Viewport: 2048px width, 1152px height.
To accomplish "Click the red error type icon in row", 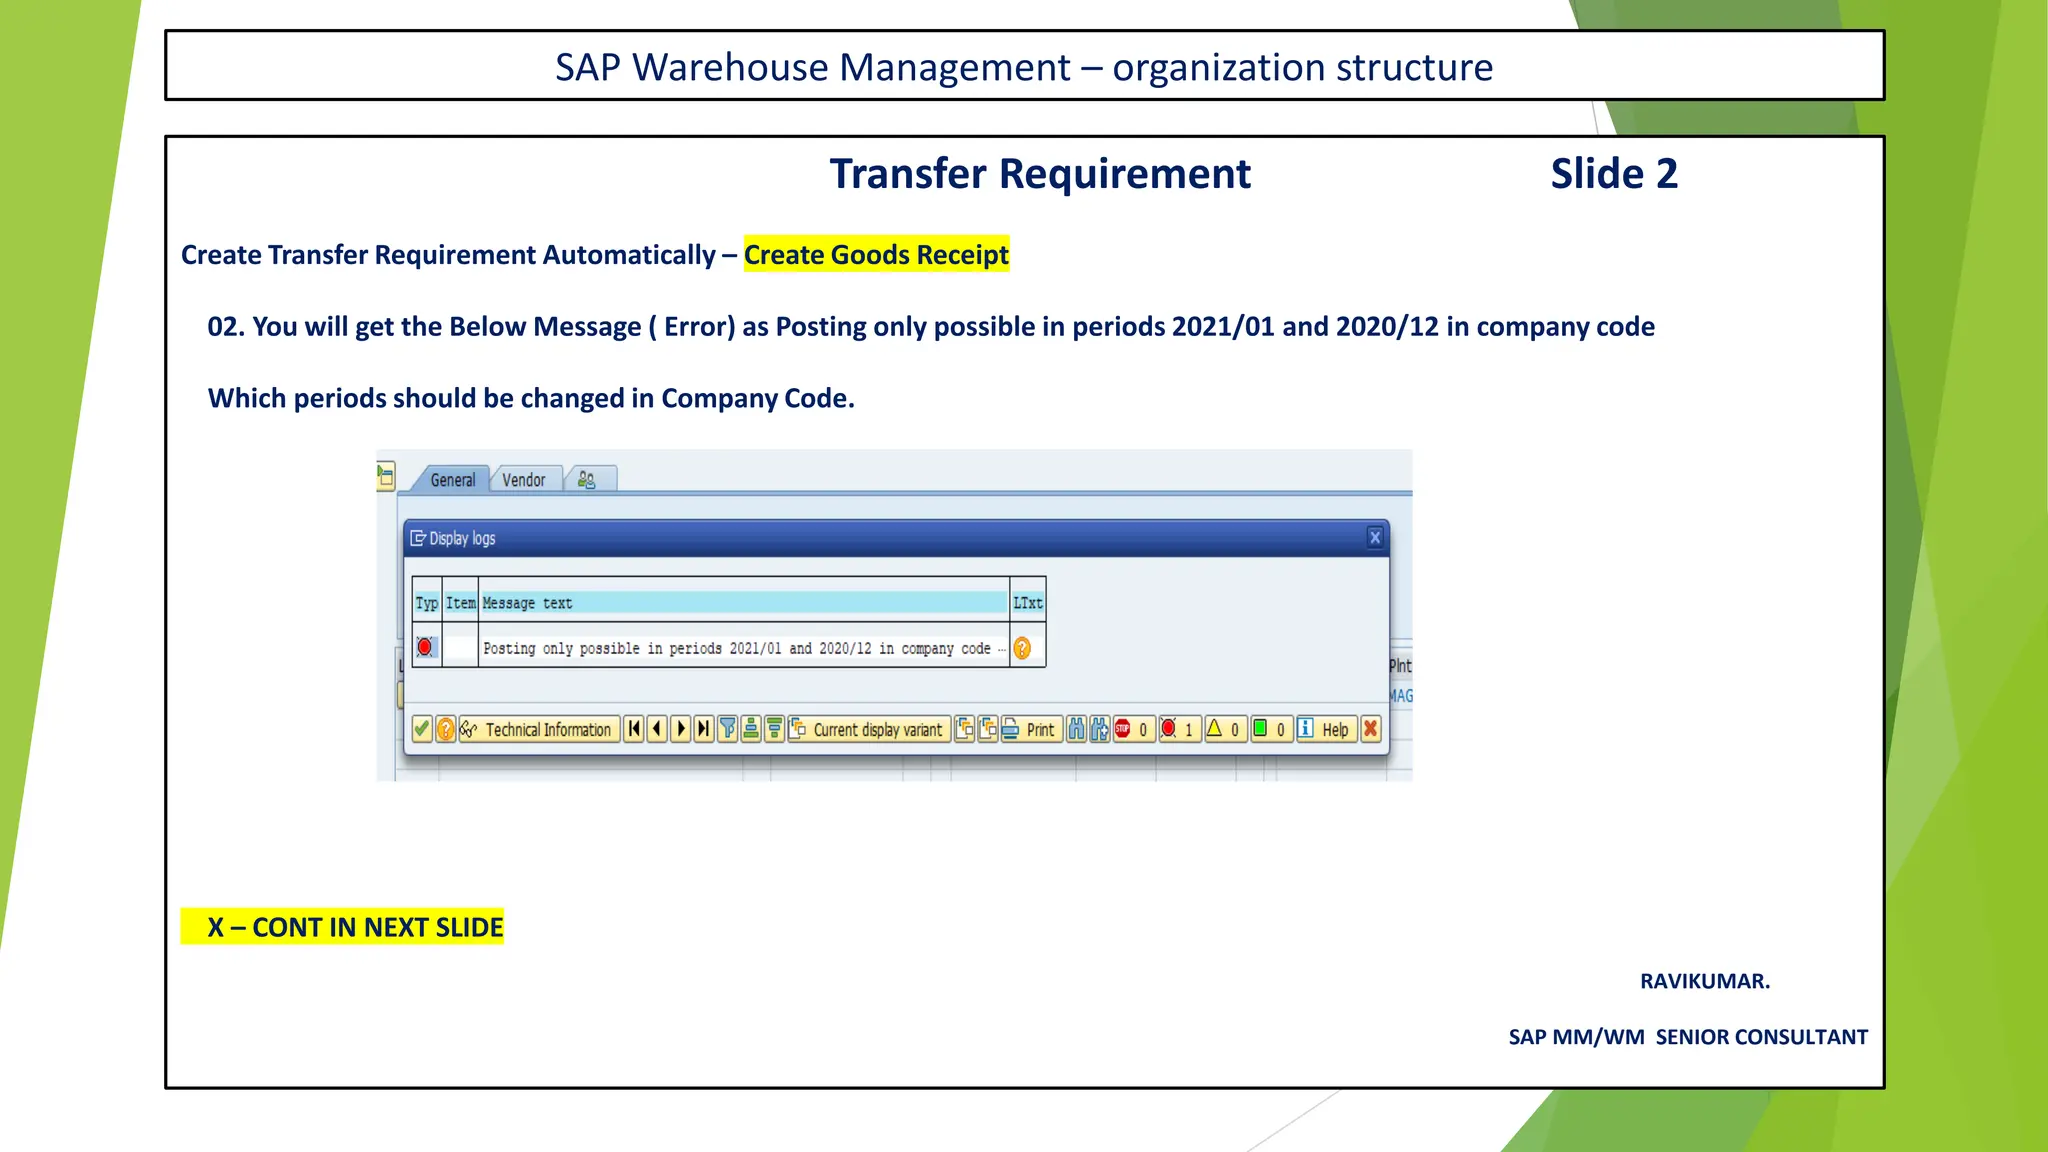I will click(425, 647).
